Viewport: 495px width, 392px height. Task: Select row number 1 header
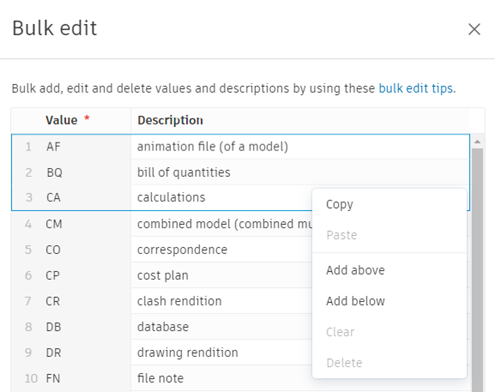[x=28, y=147]
